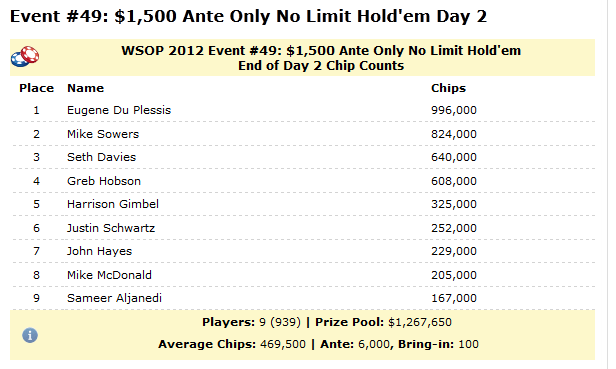Click the Chips column header

[448, 88]
